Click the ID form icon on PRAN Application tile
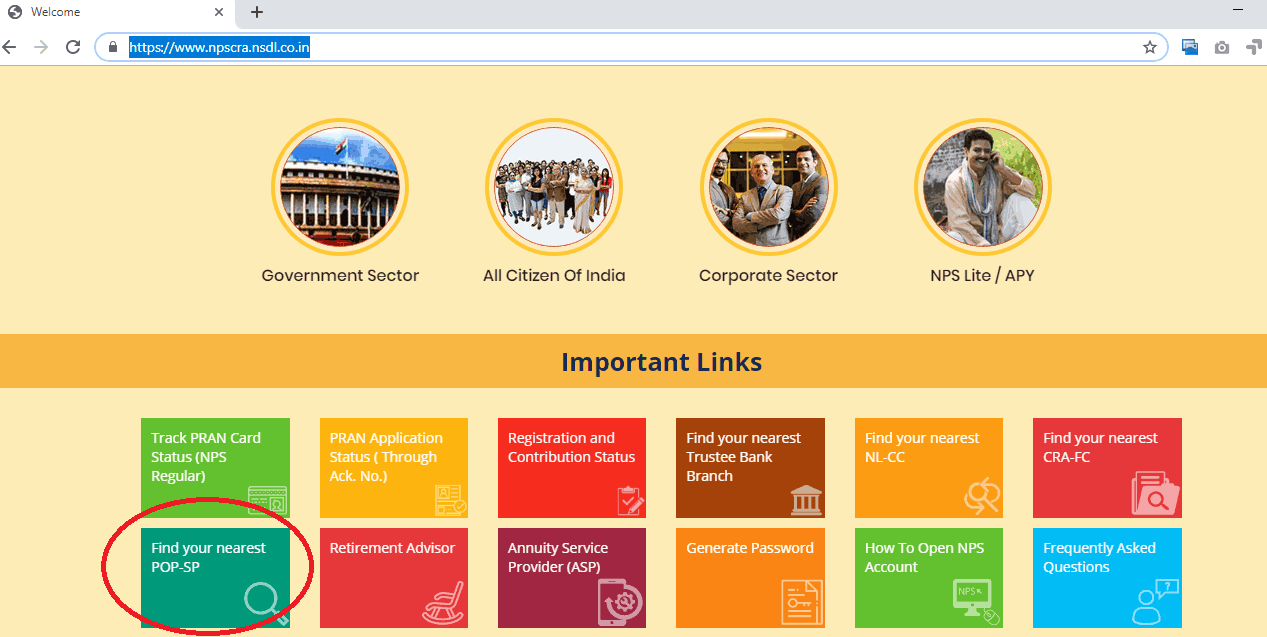Screen dimensions: 1267x637 coord(450,499)
